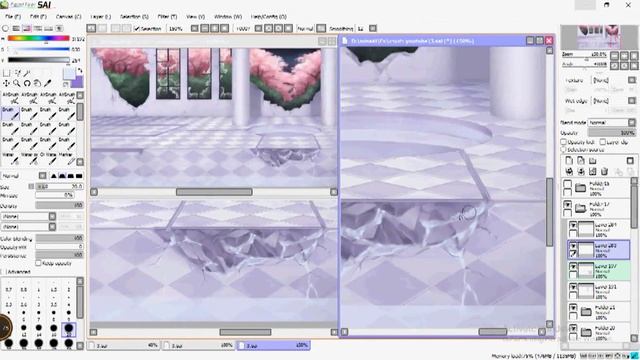This screenshot has width=640, height=360.
Task: Open the Canvas menu
Action: pos(68,17)
